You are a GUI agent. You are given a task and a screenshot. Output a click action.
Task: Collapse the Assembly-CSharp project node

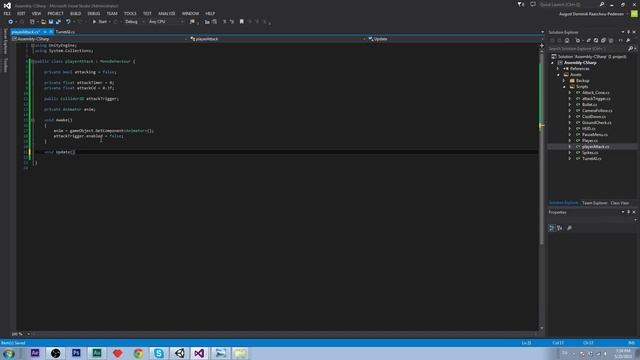coord(553,63)
